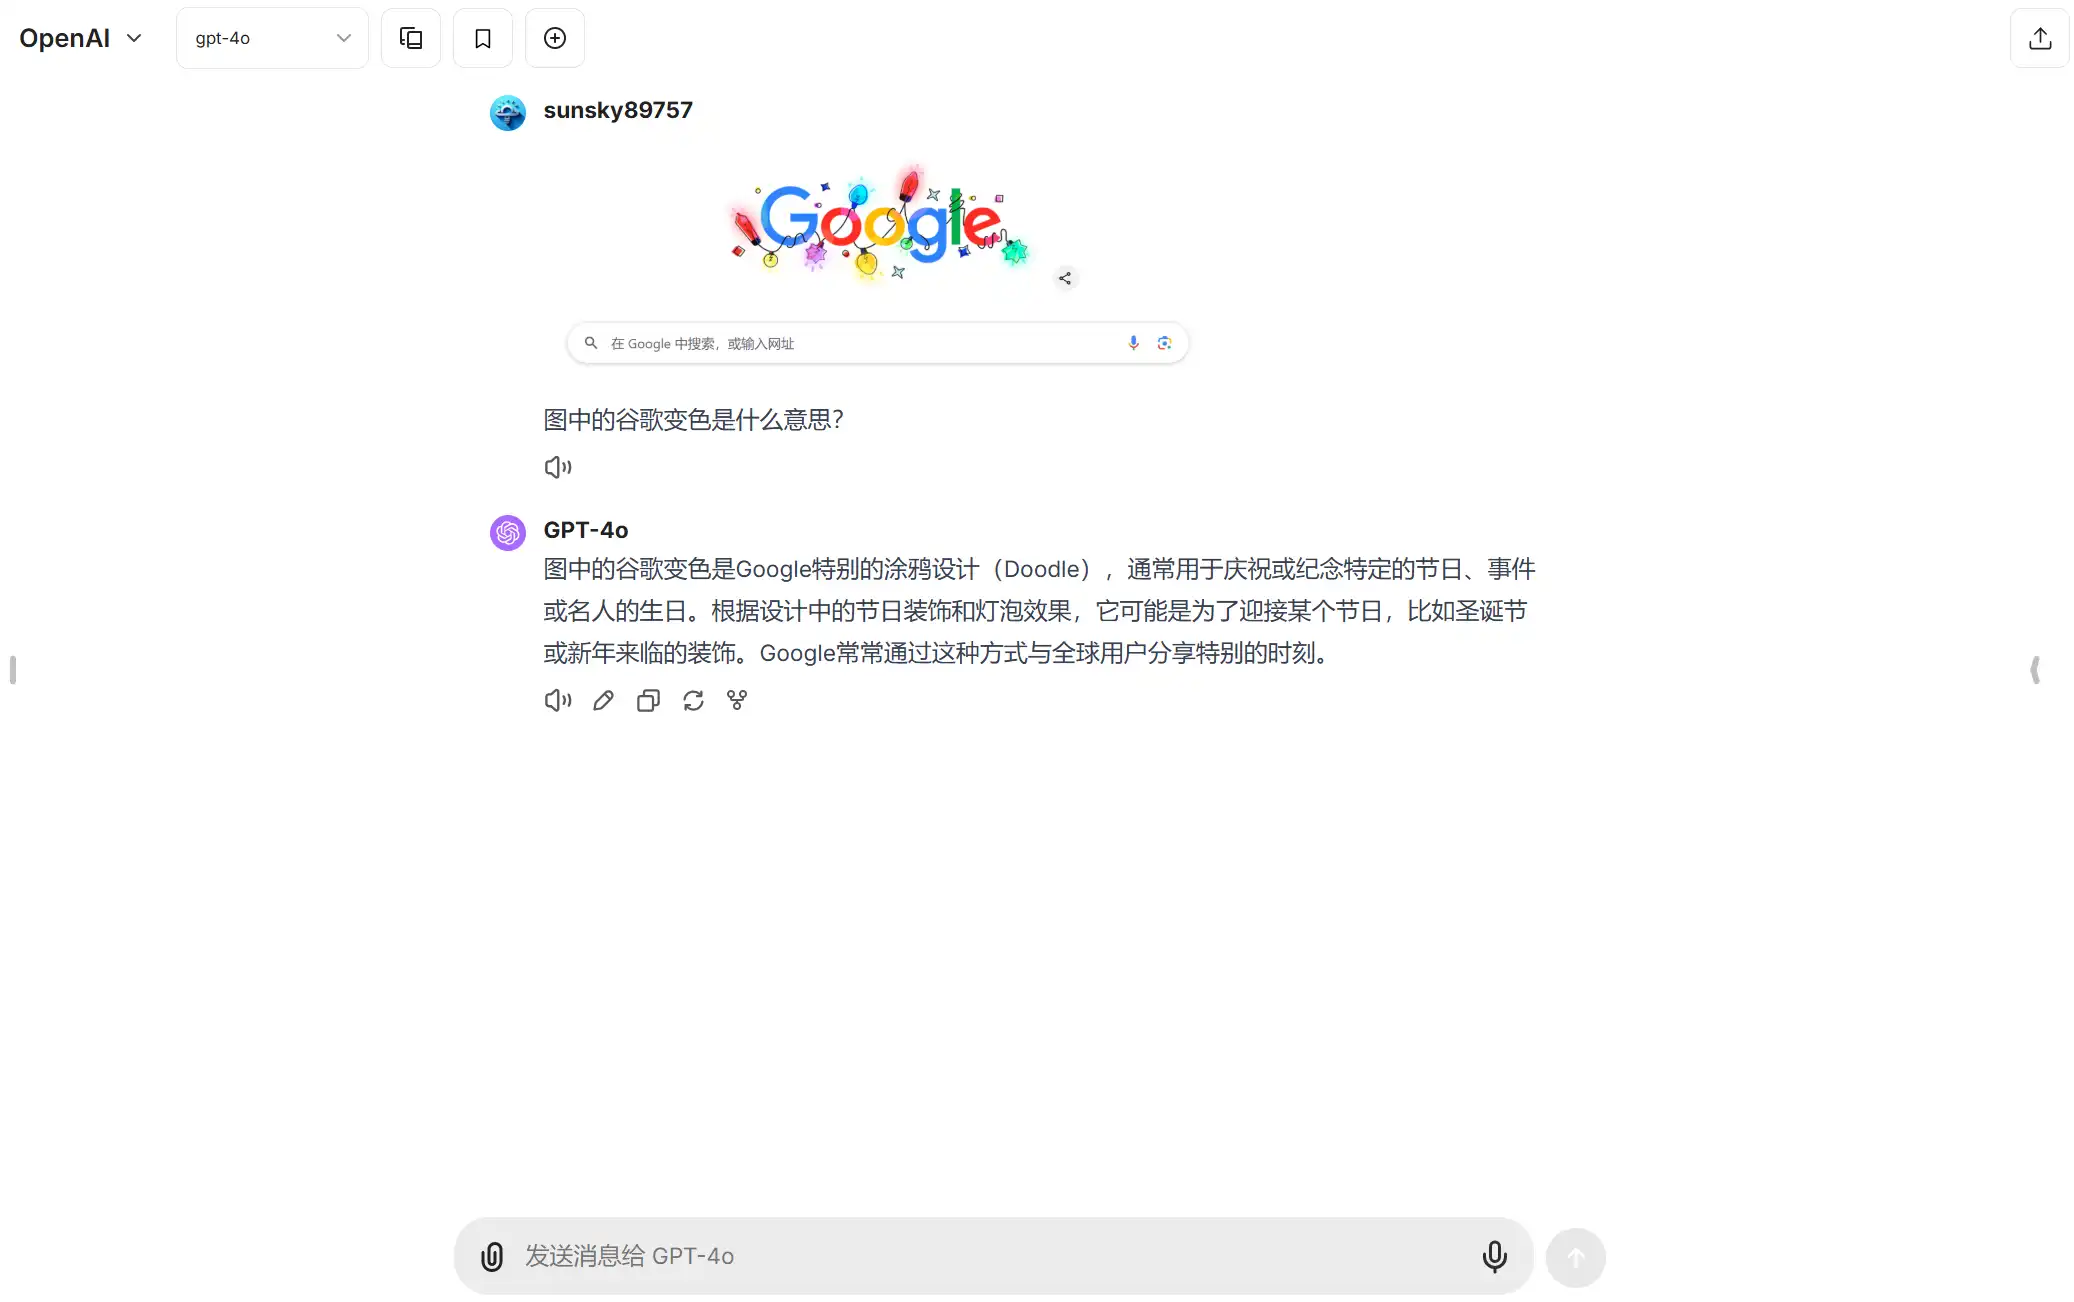Toggle the left sidebar handle
Viewport: 2074px width, 1302px height.
(x=13, y=670)
